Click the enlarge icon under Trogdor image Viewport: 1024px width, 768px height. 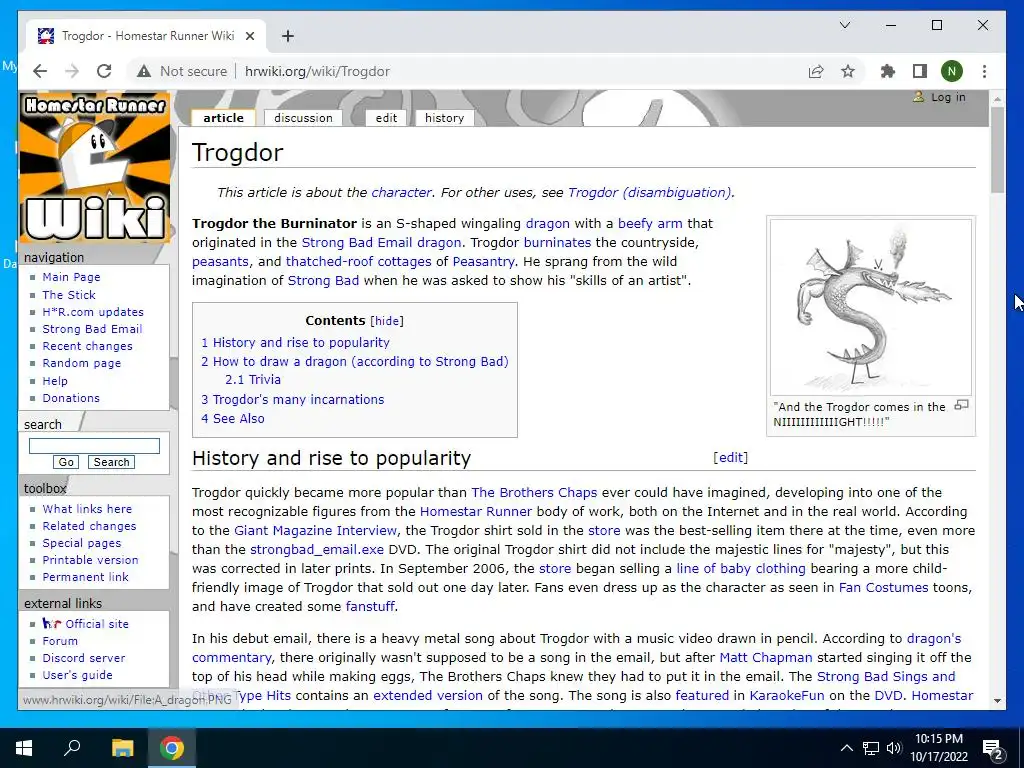click(961, 406)
